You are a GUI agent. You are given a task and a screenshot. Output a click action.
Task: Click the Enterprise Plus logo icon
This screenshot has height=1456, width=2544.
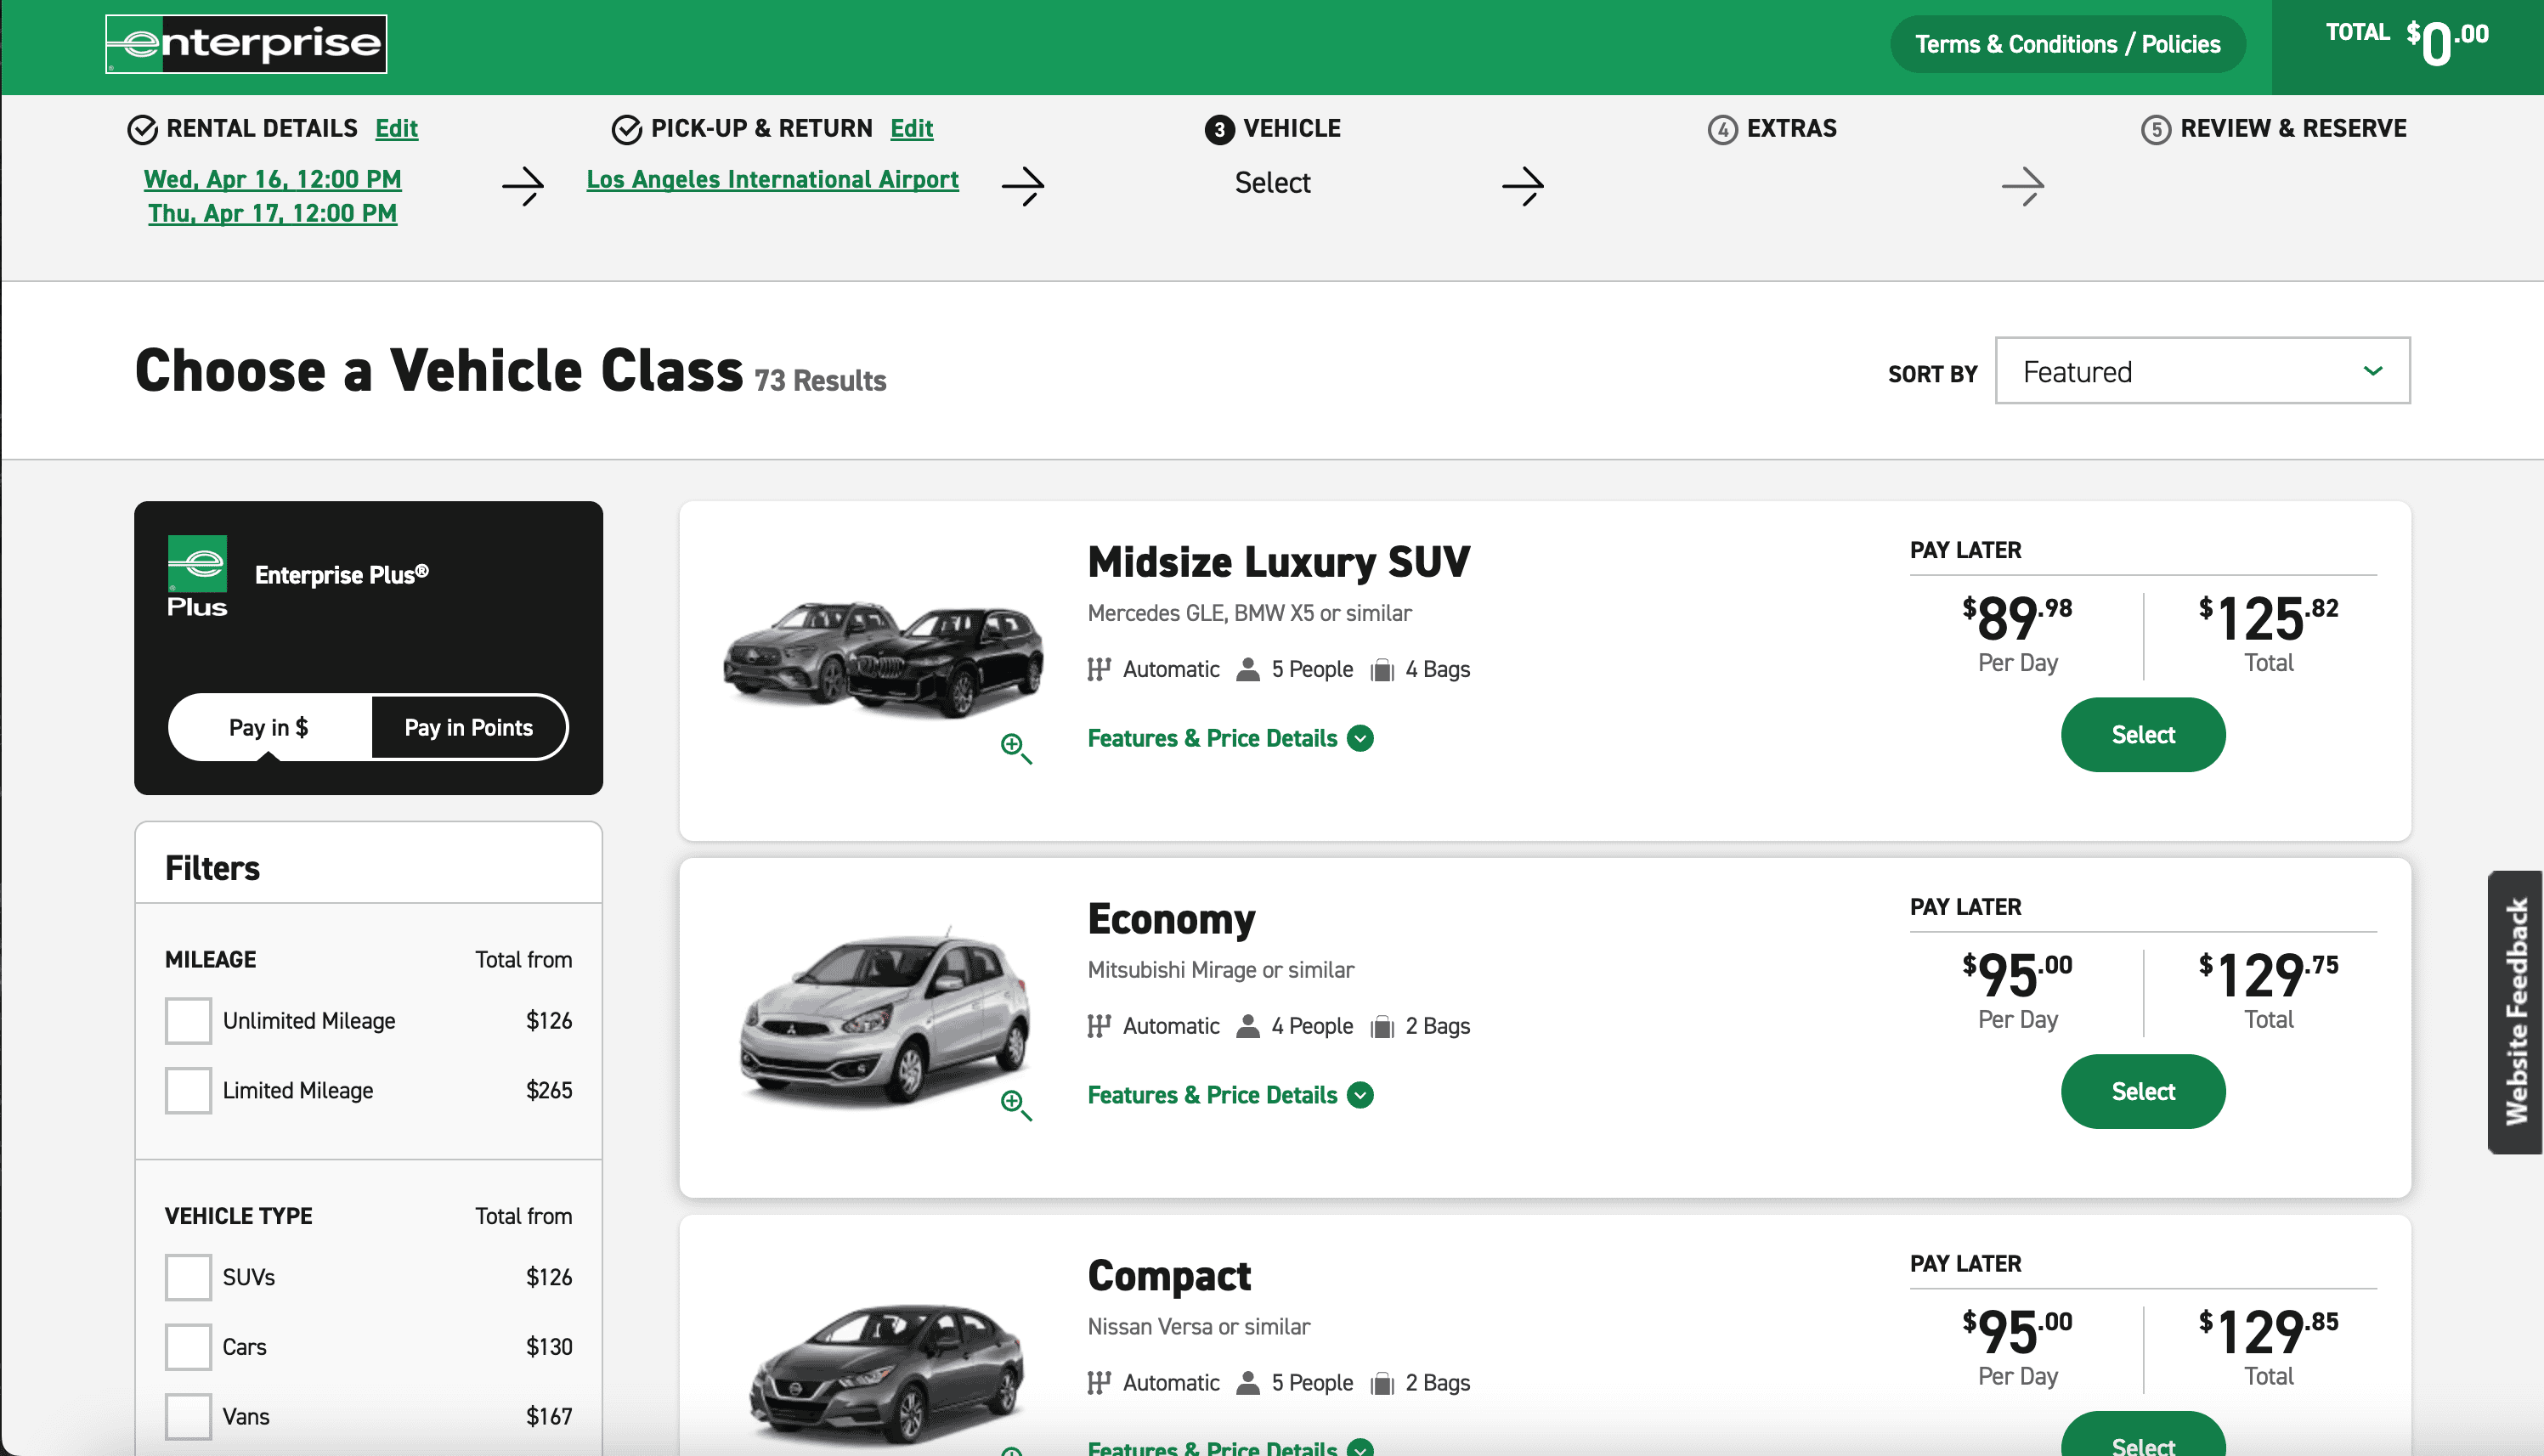(197, 576)
